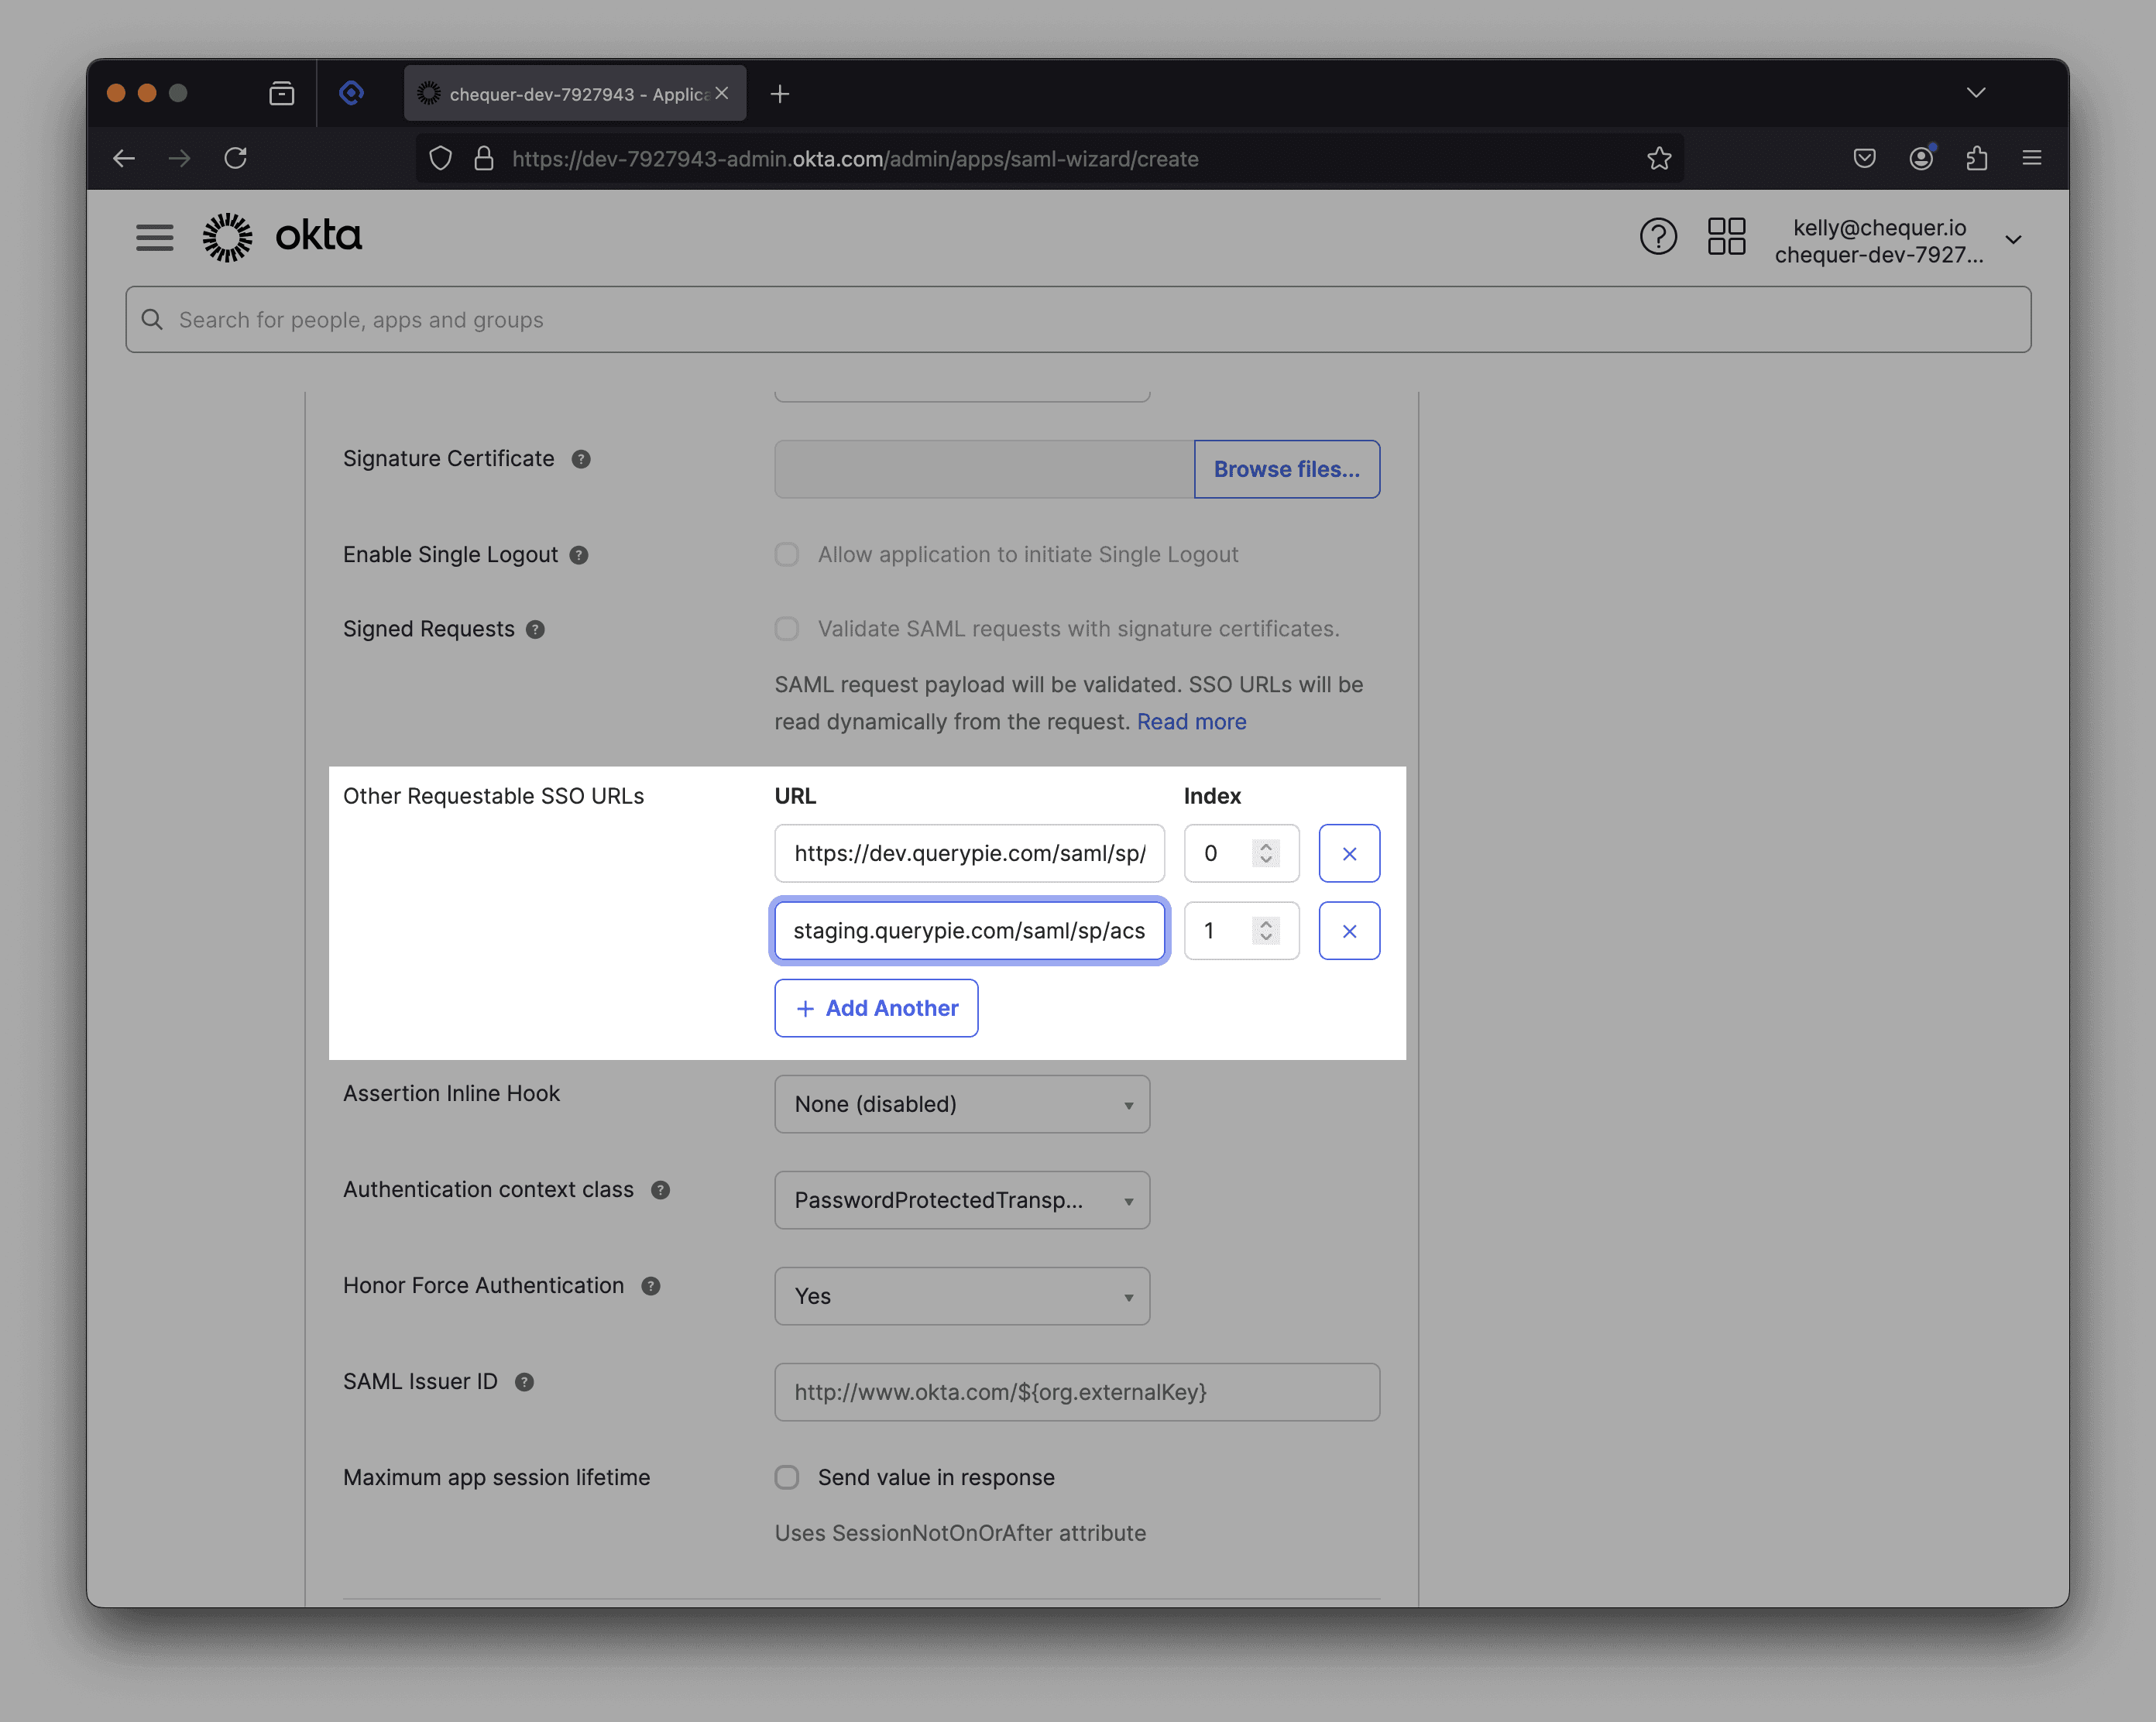Open the Okta help question mark icon
This screenshot has height=1722, width=2156.
pyautogui.click(x=1658, y=237)
